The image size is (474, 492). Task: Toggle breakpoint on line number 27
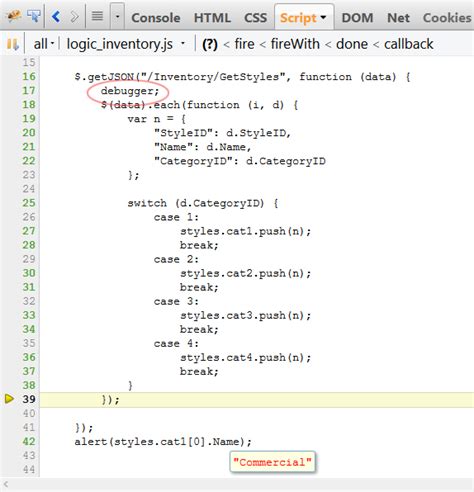click(x=29, y=231)
